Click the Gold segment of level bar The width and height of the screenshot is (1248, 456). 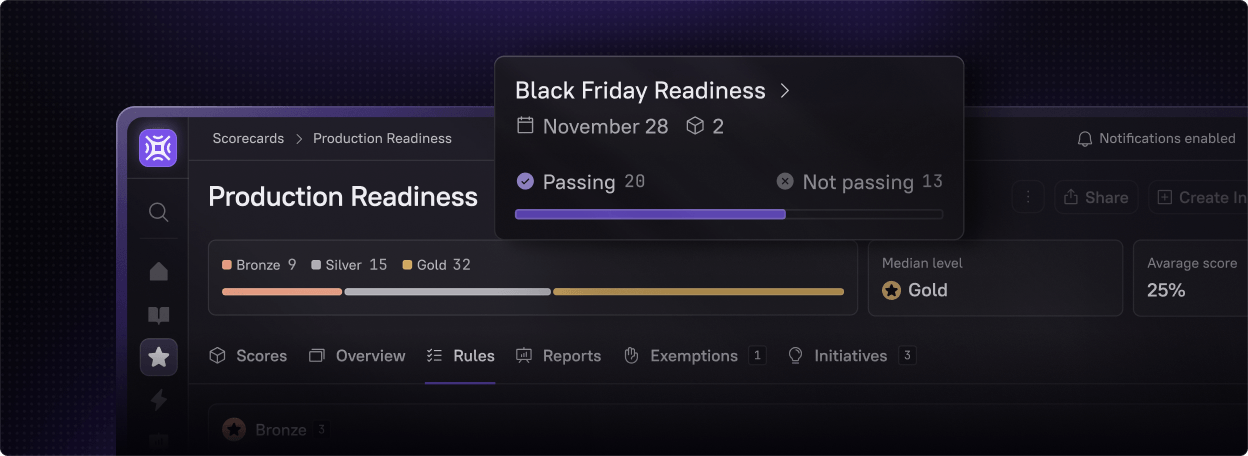click(x=698, y=292)
